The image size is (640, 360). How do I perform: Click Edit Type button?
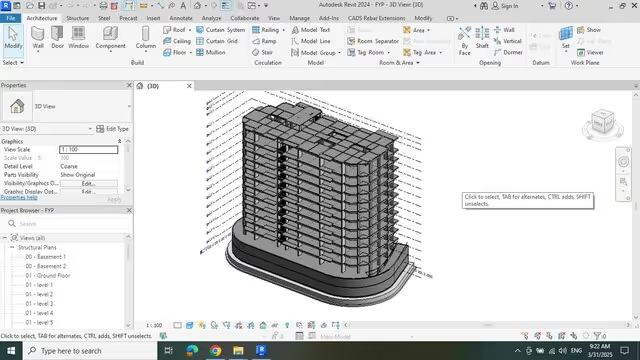112,129
